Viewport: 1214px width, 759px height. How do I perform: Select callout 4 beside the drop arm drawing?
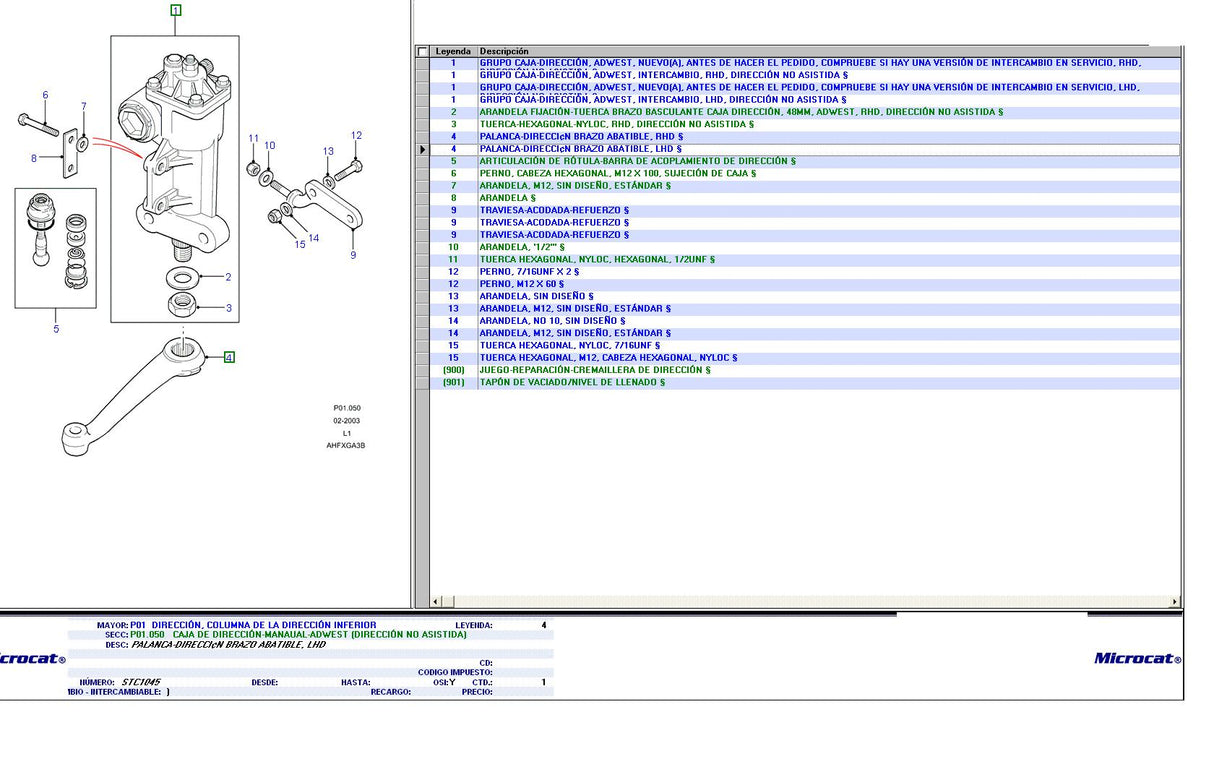(229, 357)
